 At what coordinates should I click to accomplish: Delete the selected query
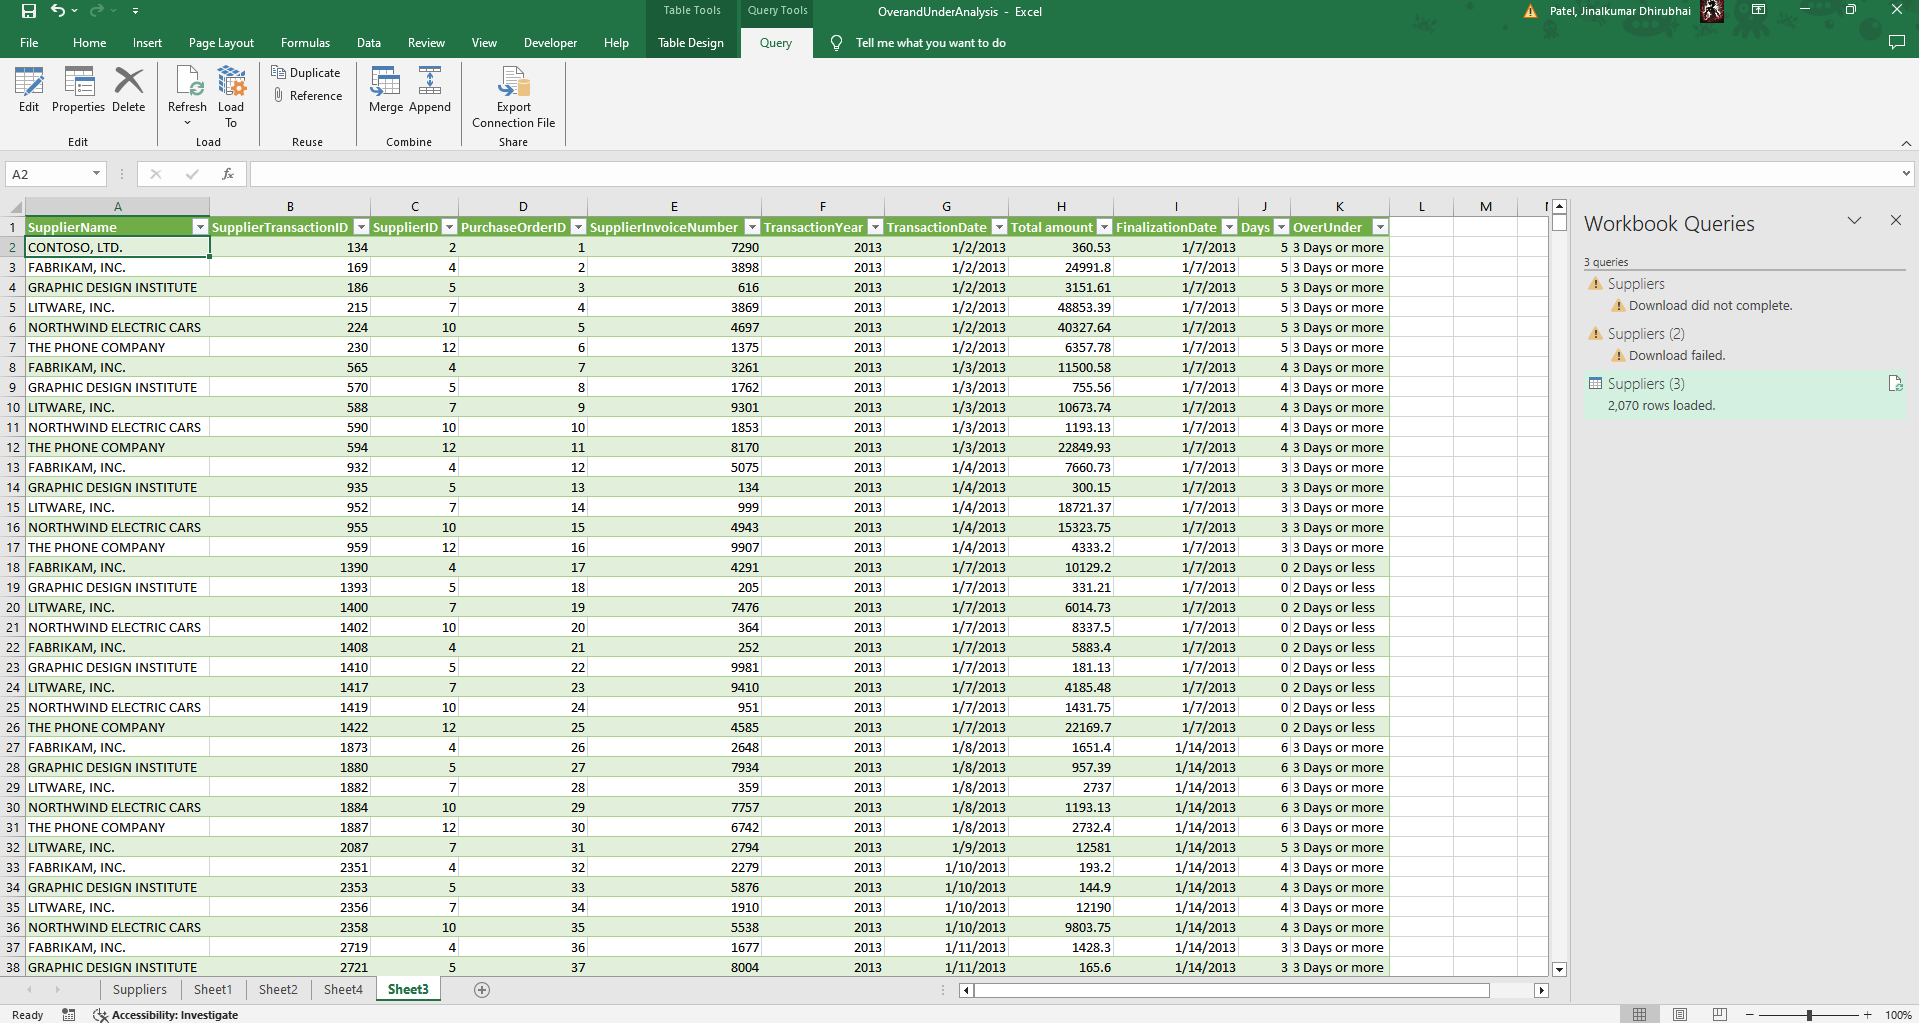click(128, 90)
